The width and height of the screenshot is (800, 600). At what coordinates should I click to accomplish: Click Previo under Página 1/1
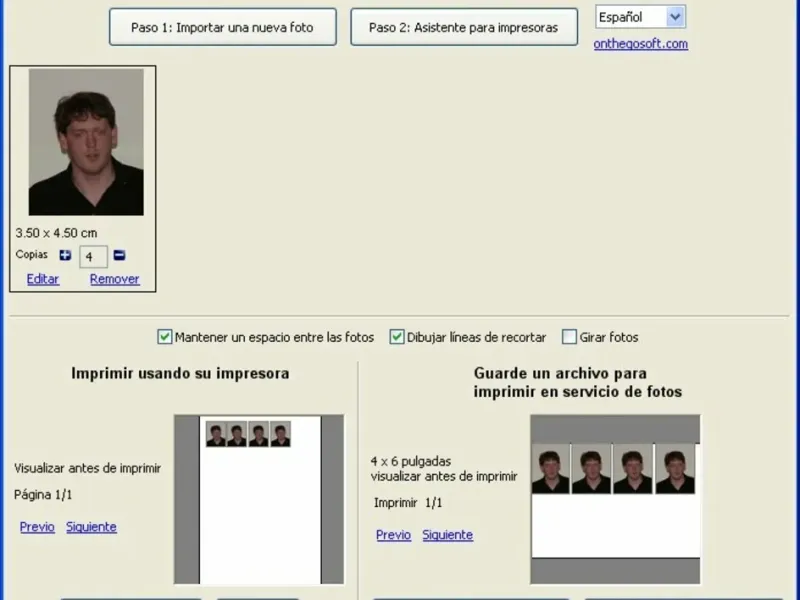click(x=37, y=527)
